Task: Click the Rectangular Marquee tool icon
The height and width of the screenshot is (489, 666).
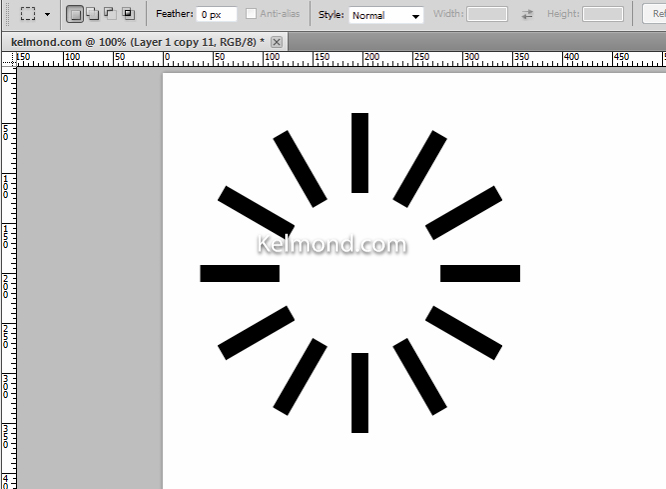Action: [28, 14]
